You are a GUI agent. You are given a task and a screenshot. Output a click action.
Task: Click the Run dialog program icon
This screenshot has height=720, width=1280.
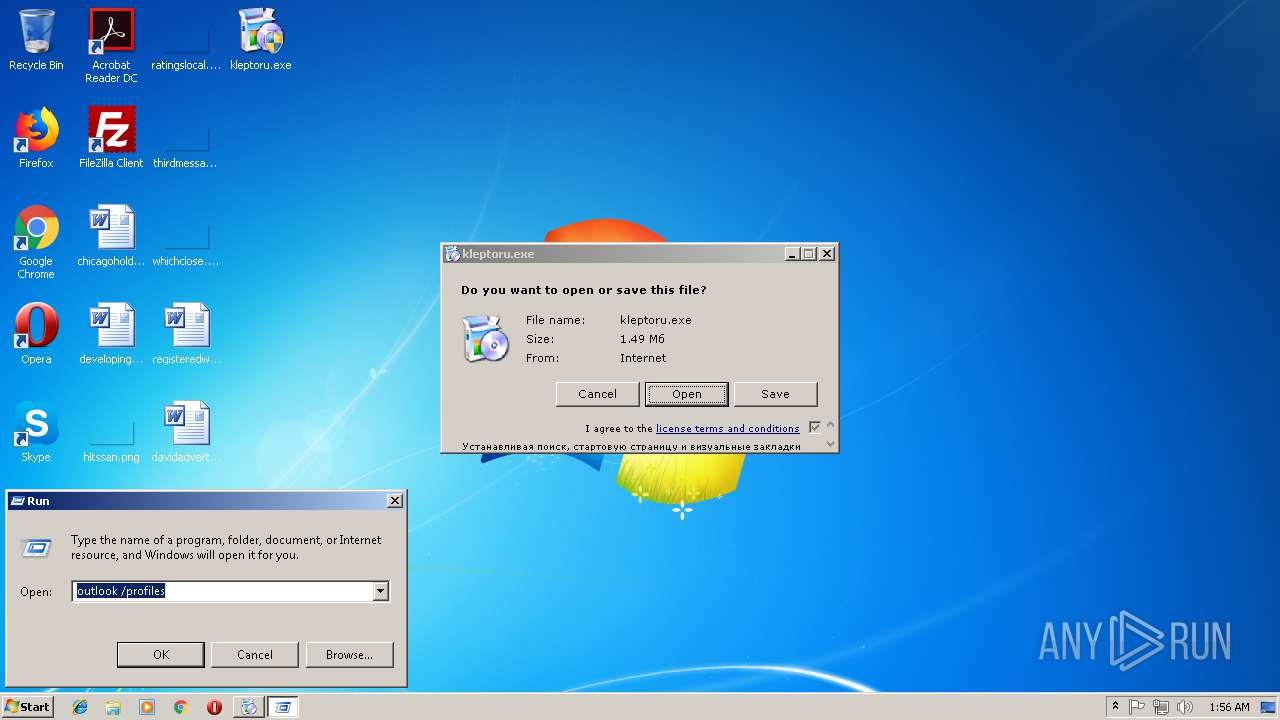(x=36, y=547)
